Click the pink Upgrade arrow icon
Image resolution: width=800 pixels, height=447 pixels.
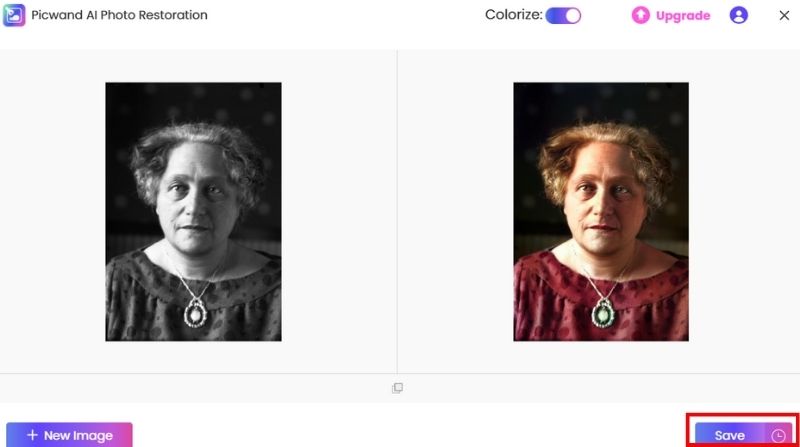pos(641,15)
